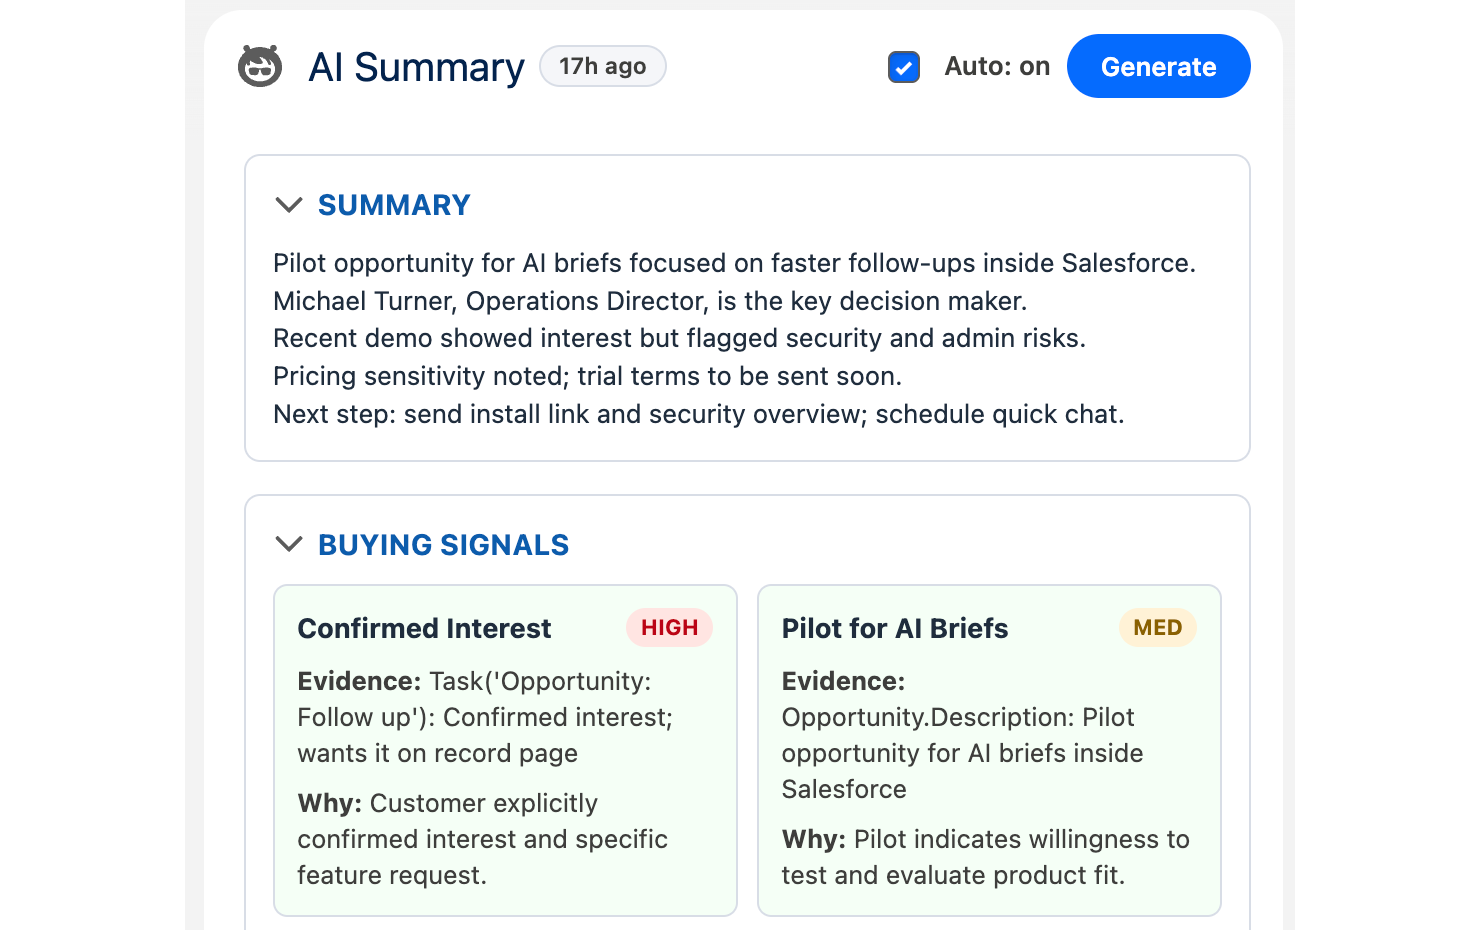Click the 'Confirmed Interest' card title
Screen dimensions: 1480x930
coord(424,628)
